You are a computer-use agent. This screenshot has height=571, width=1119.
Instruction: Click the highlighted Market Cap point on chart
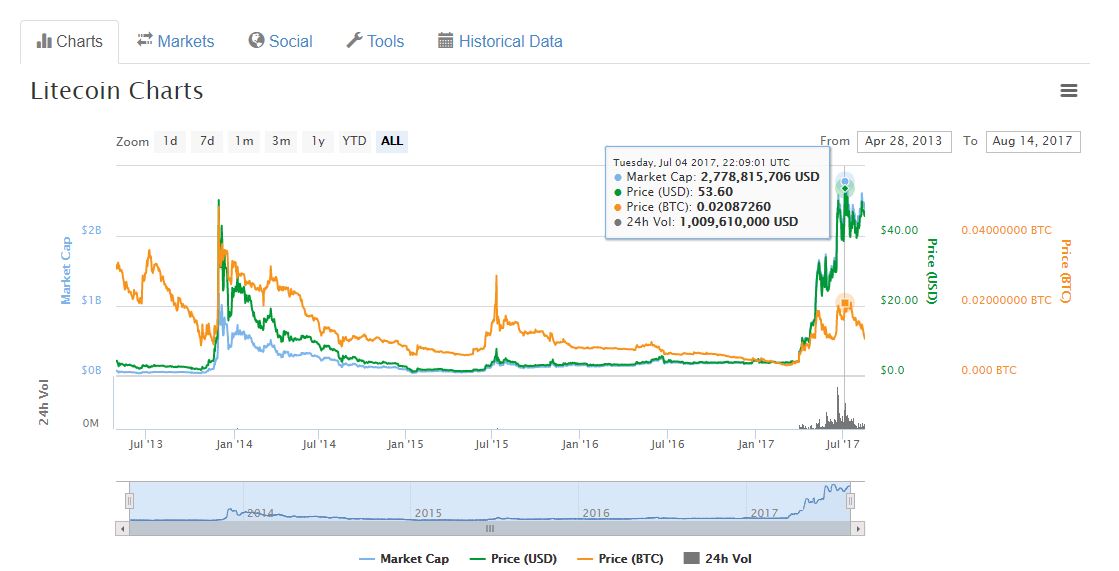pos(845,181)
